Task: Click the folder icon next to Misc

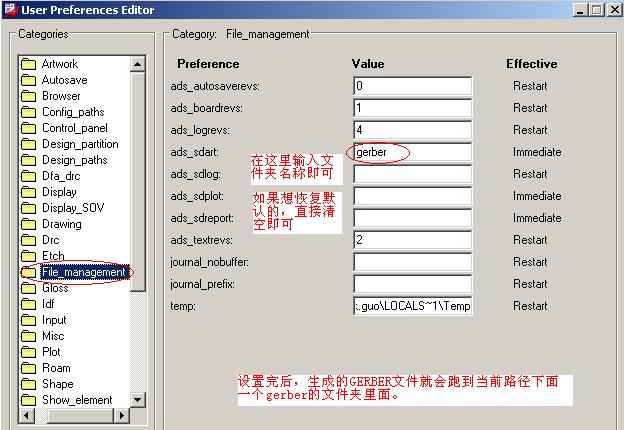Action: (x=28, y=336)
